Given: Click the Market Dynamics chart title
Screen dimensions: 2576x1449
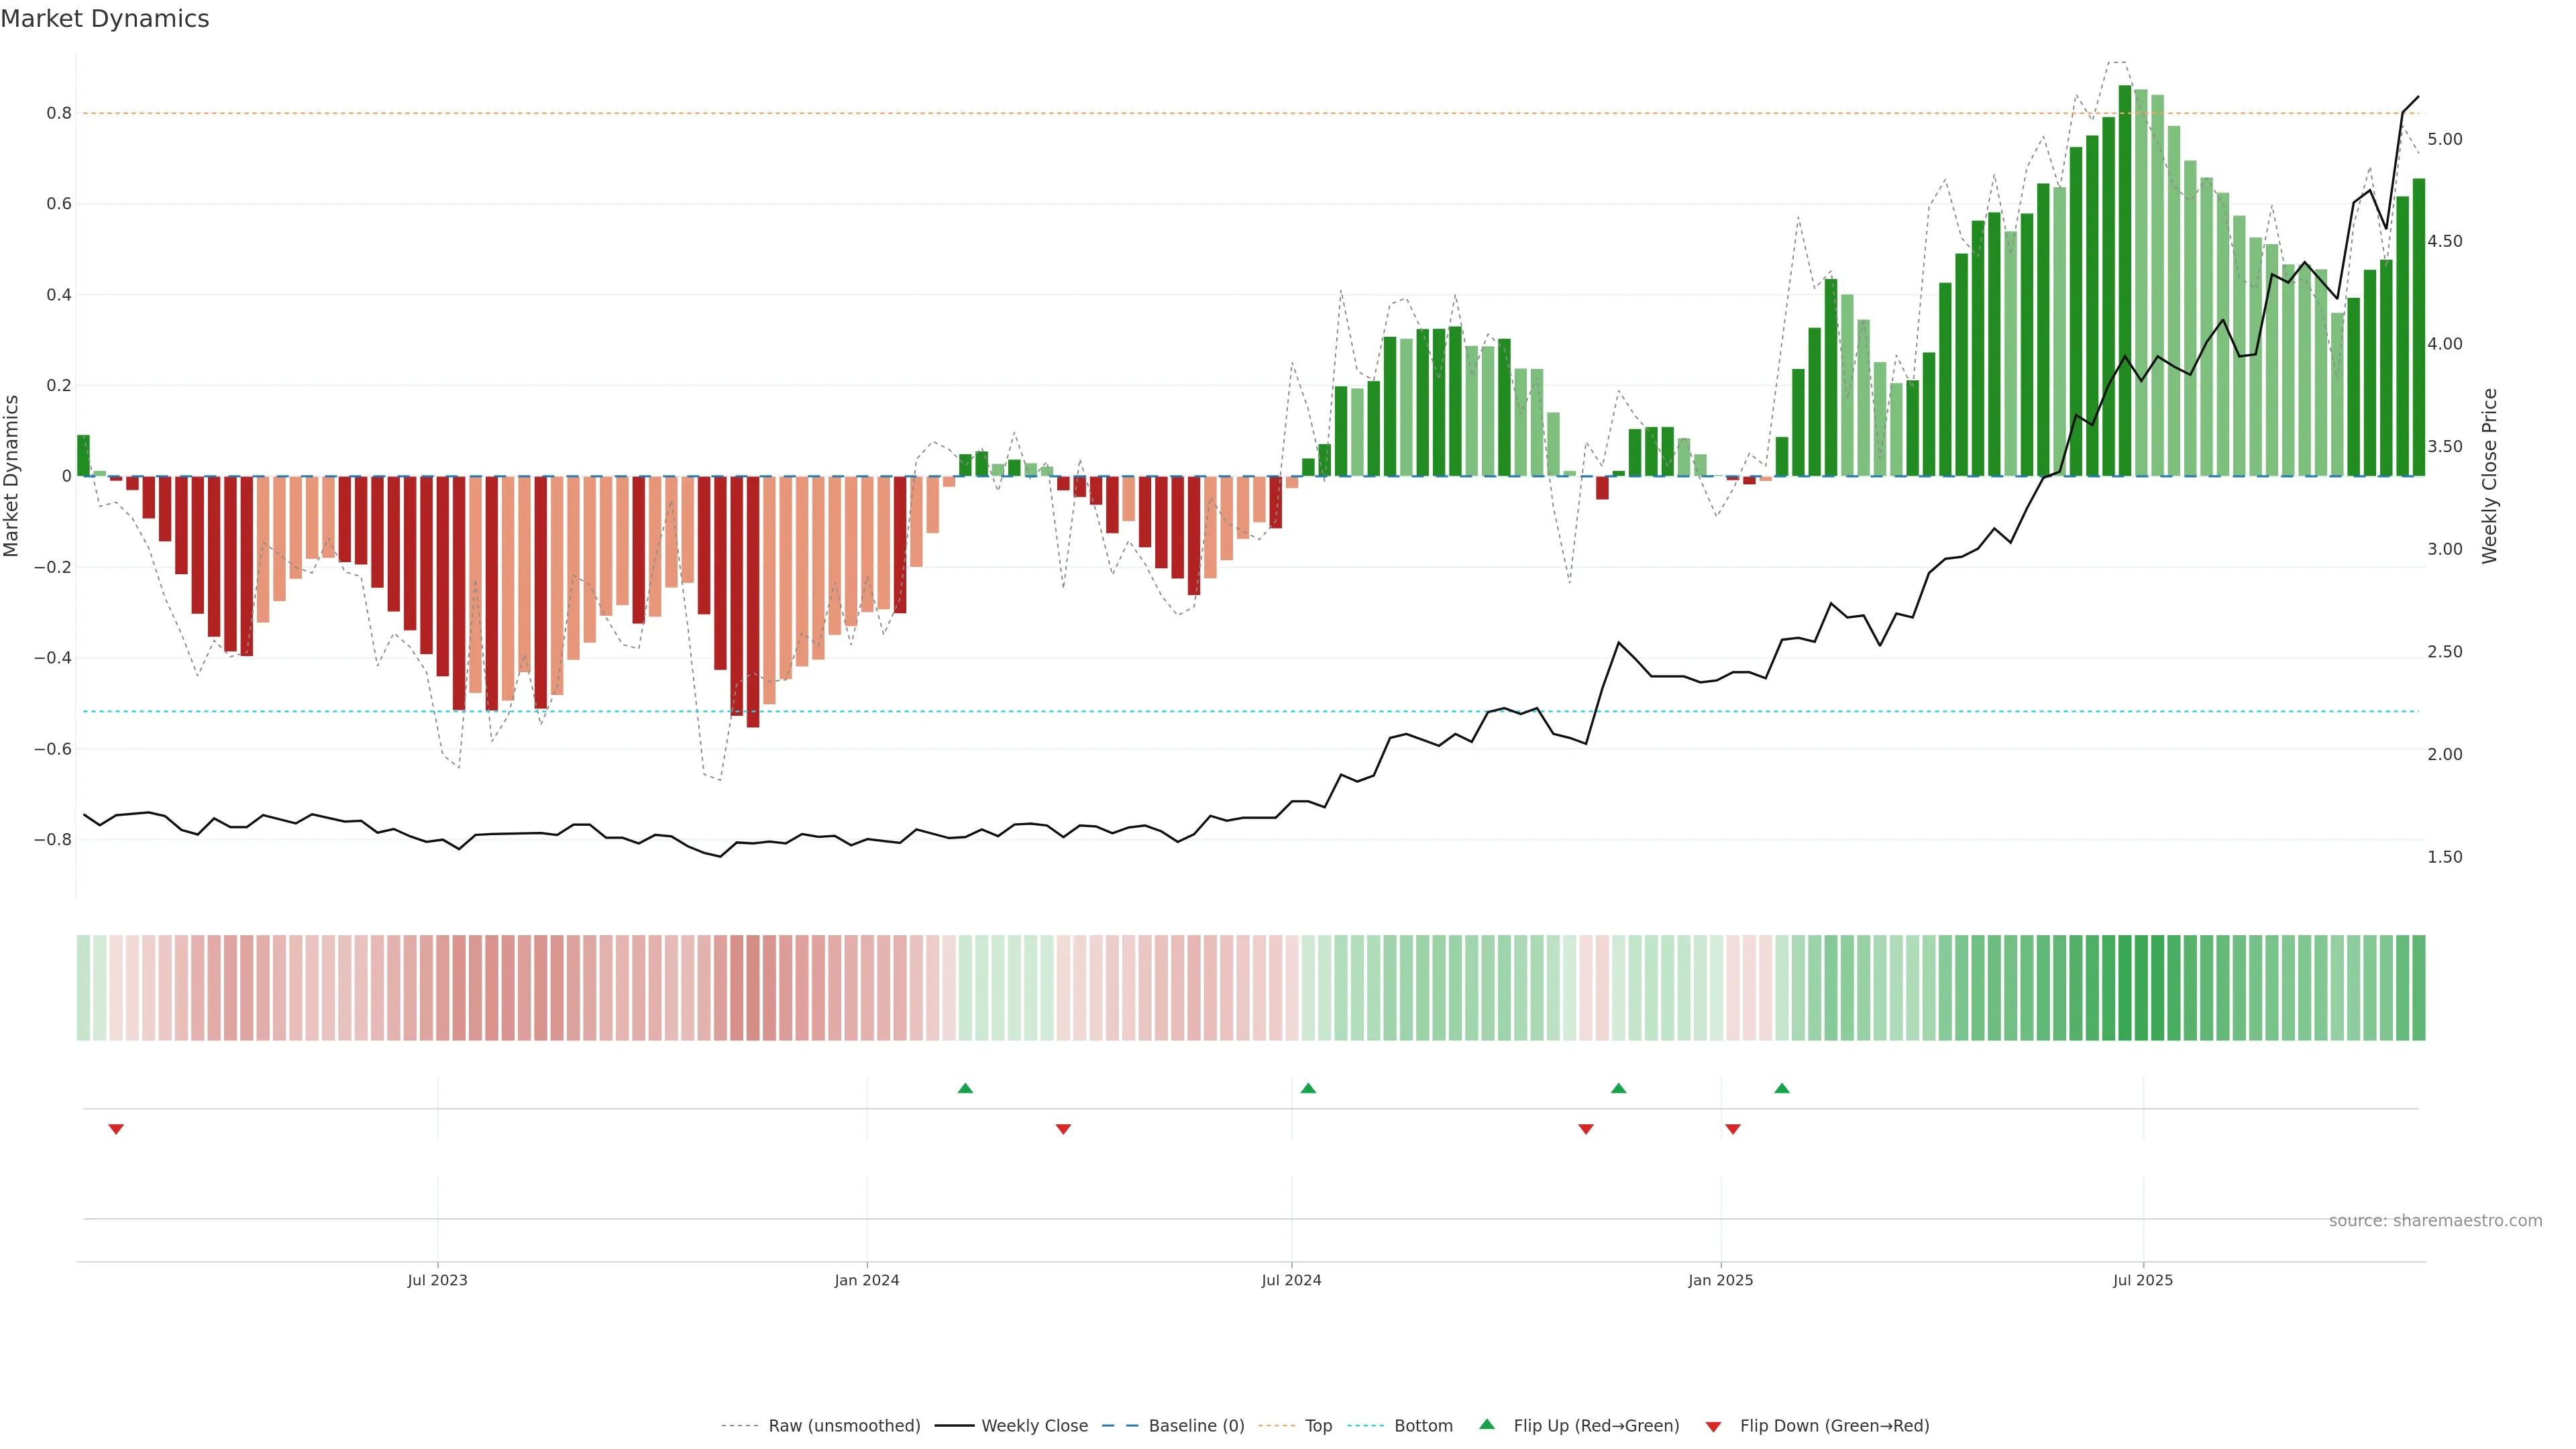Looking at the screenshot, I should point(105,19).
